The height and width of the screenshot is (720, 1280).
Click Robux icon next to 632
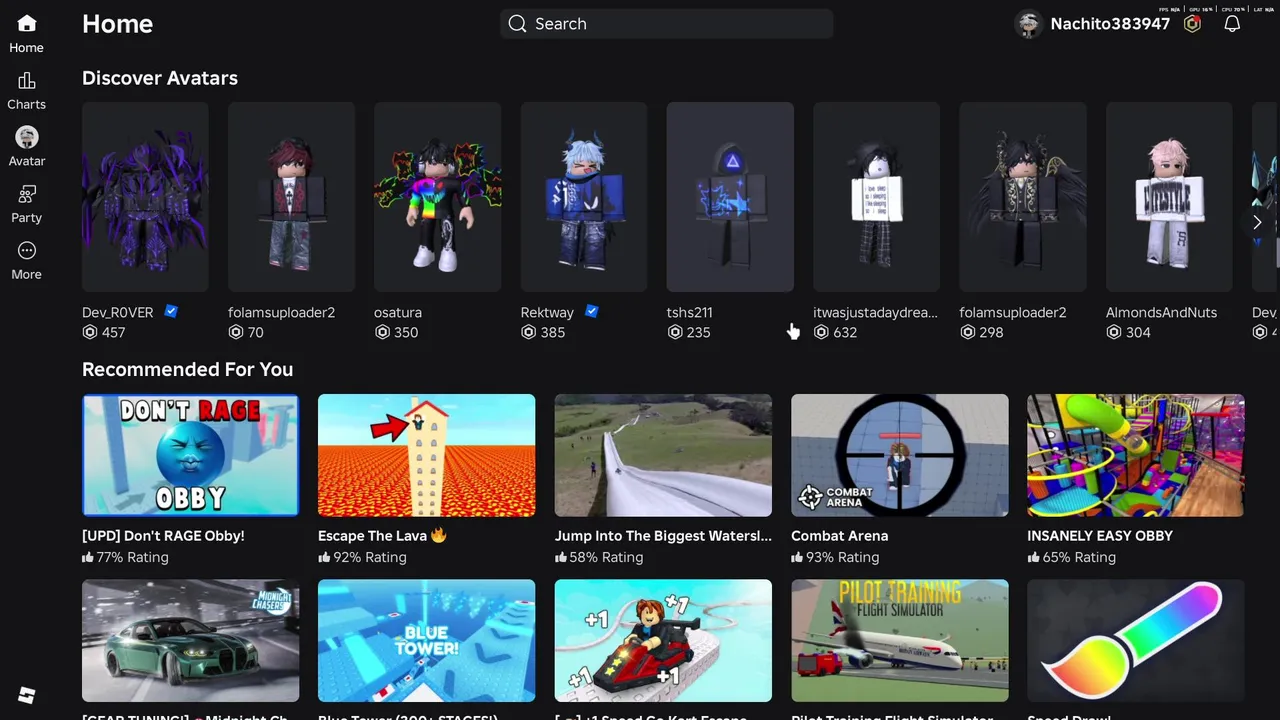point(821,332)
